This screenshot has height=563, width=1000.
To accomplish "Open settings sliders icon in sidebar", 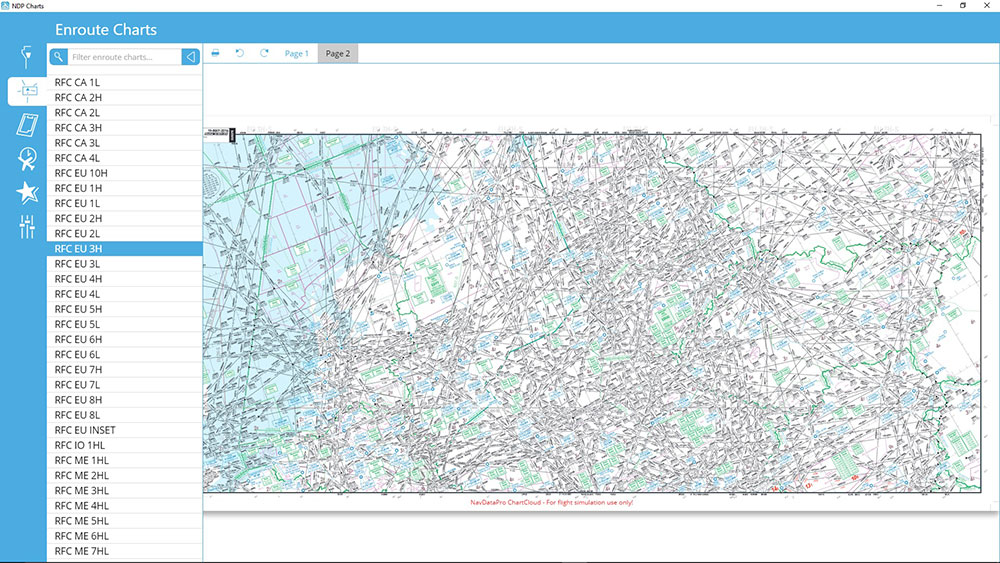I will coord(27,227).
